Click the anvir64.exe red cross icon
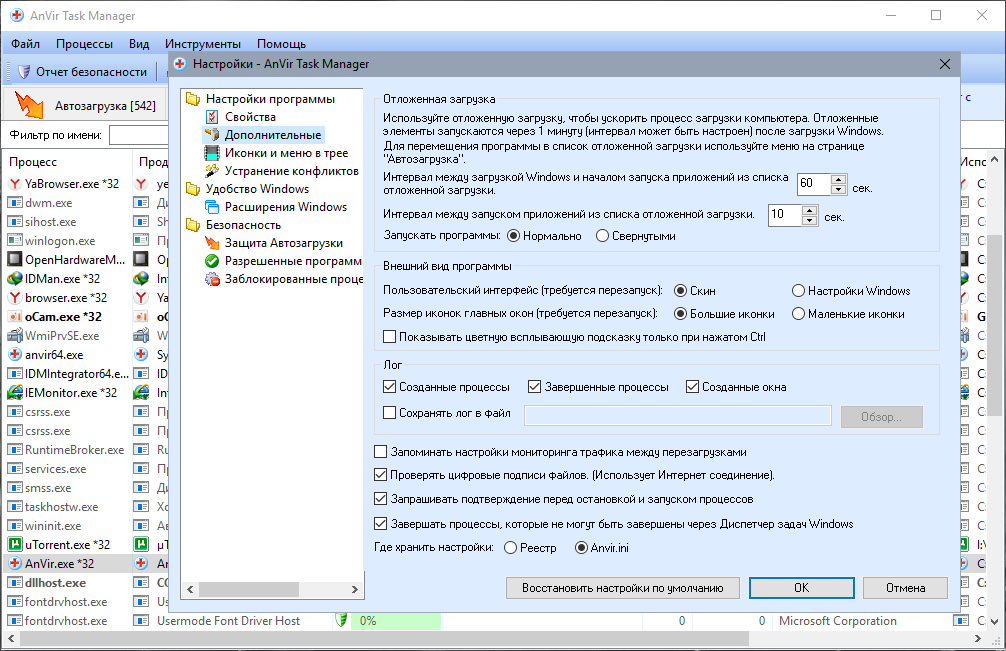Image resolution: width=1006 pixels, height=651 pixels. [x=14, y=354]
